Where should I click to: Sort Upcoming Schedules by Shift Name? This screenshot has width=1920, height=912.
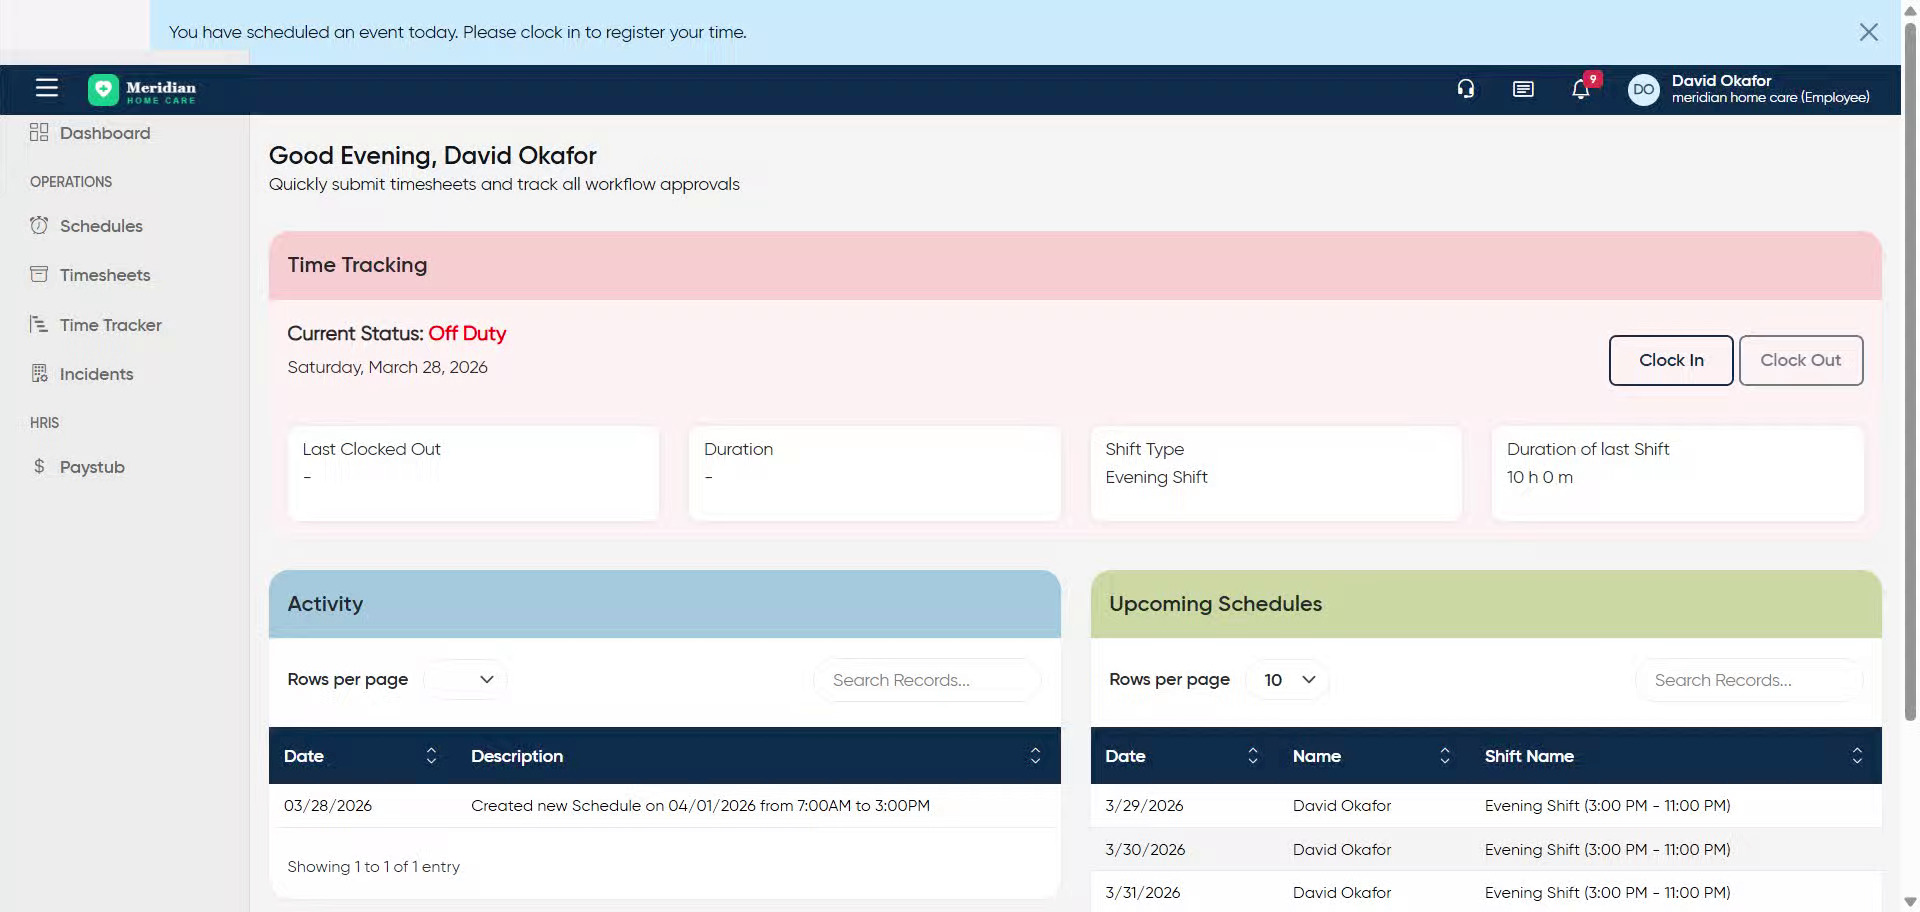(x=1856, y=756)
